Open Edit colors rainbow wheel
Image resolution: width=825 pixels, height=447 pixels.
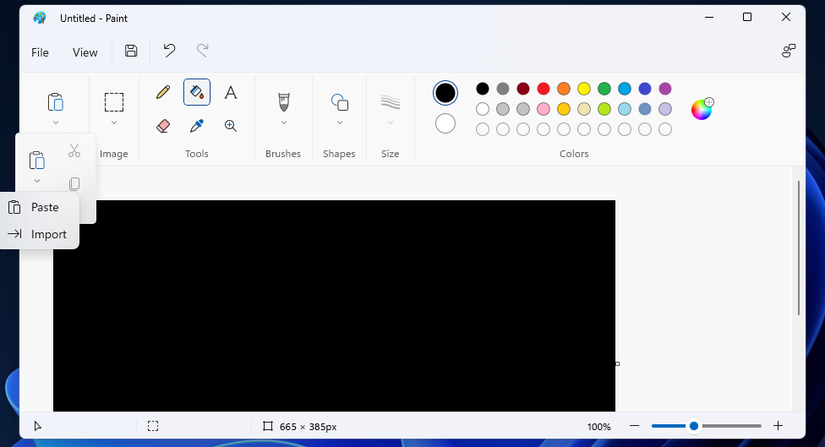pyautogui.click(x=702, y=109)
